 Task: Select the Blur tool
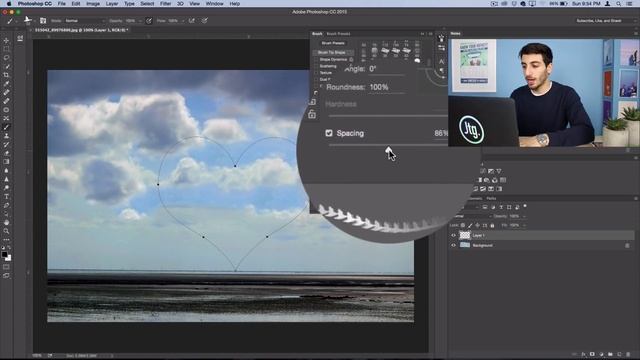(6, 170)
